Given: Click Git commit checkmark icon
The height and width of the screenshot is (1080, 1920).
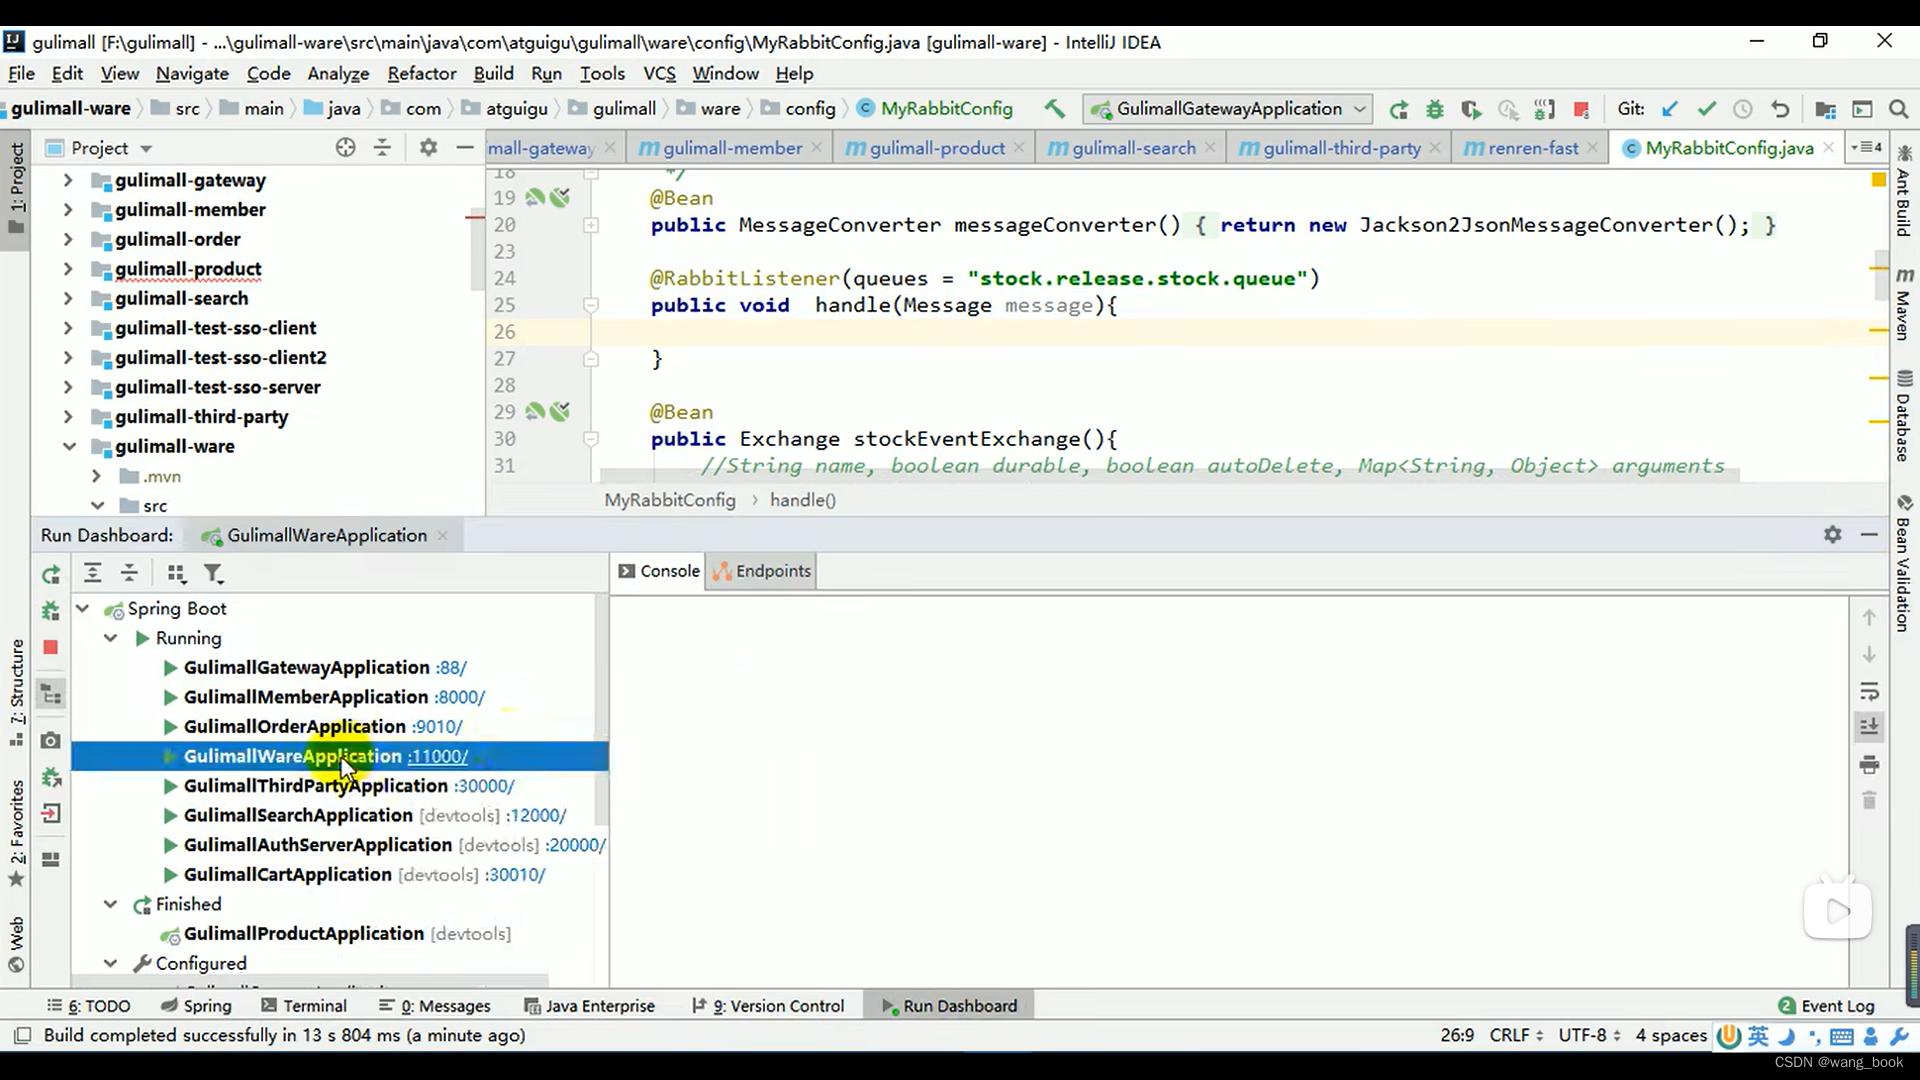Looking at the screenshot, I should (x=1706, y=109).
